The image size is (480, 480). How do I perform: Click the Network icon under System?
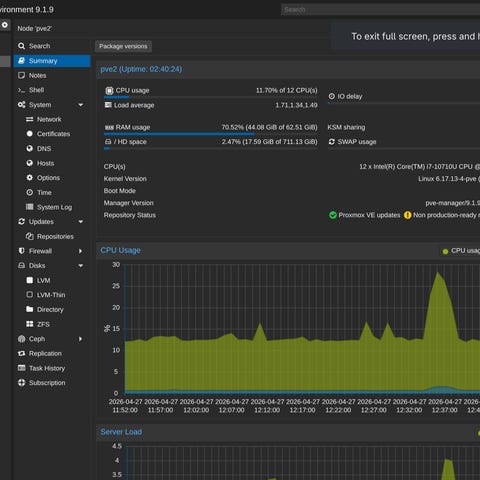30,119
